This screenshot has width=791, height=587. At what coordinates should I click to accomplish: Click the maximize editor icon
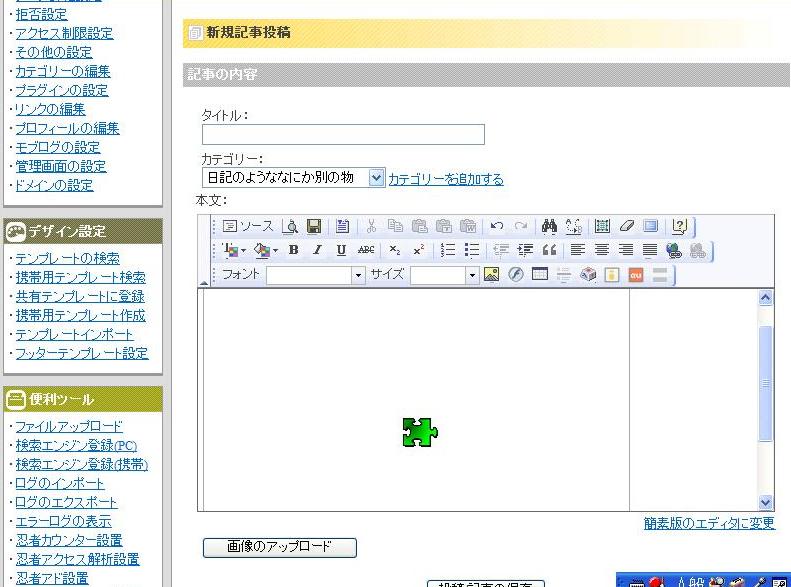[x=651, y=226]
